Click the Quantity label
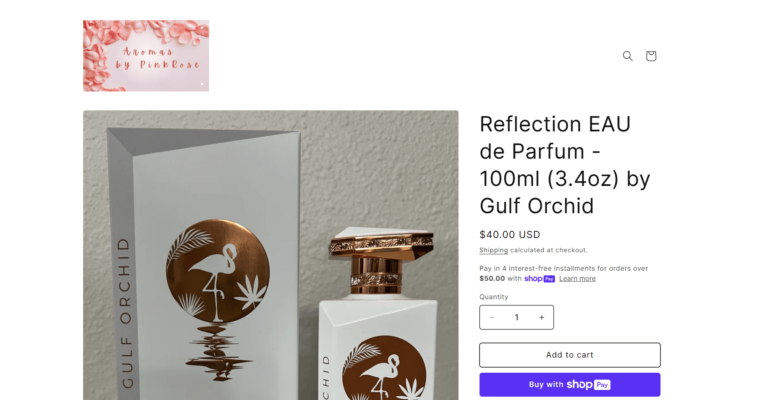Viewport: 760px width, 400px height. [x=493, y=297]
